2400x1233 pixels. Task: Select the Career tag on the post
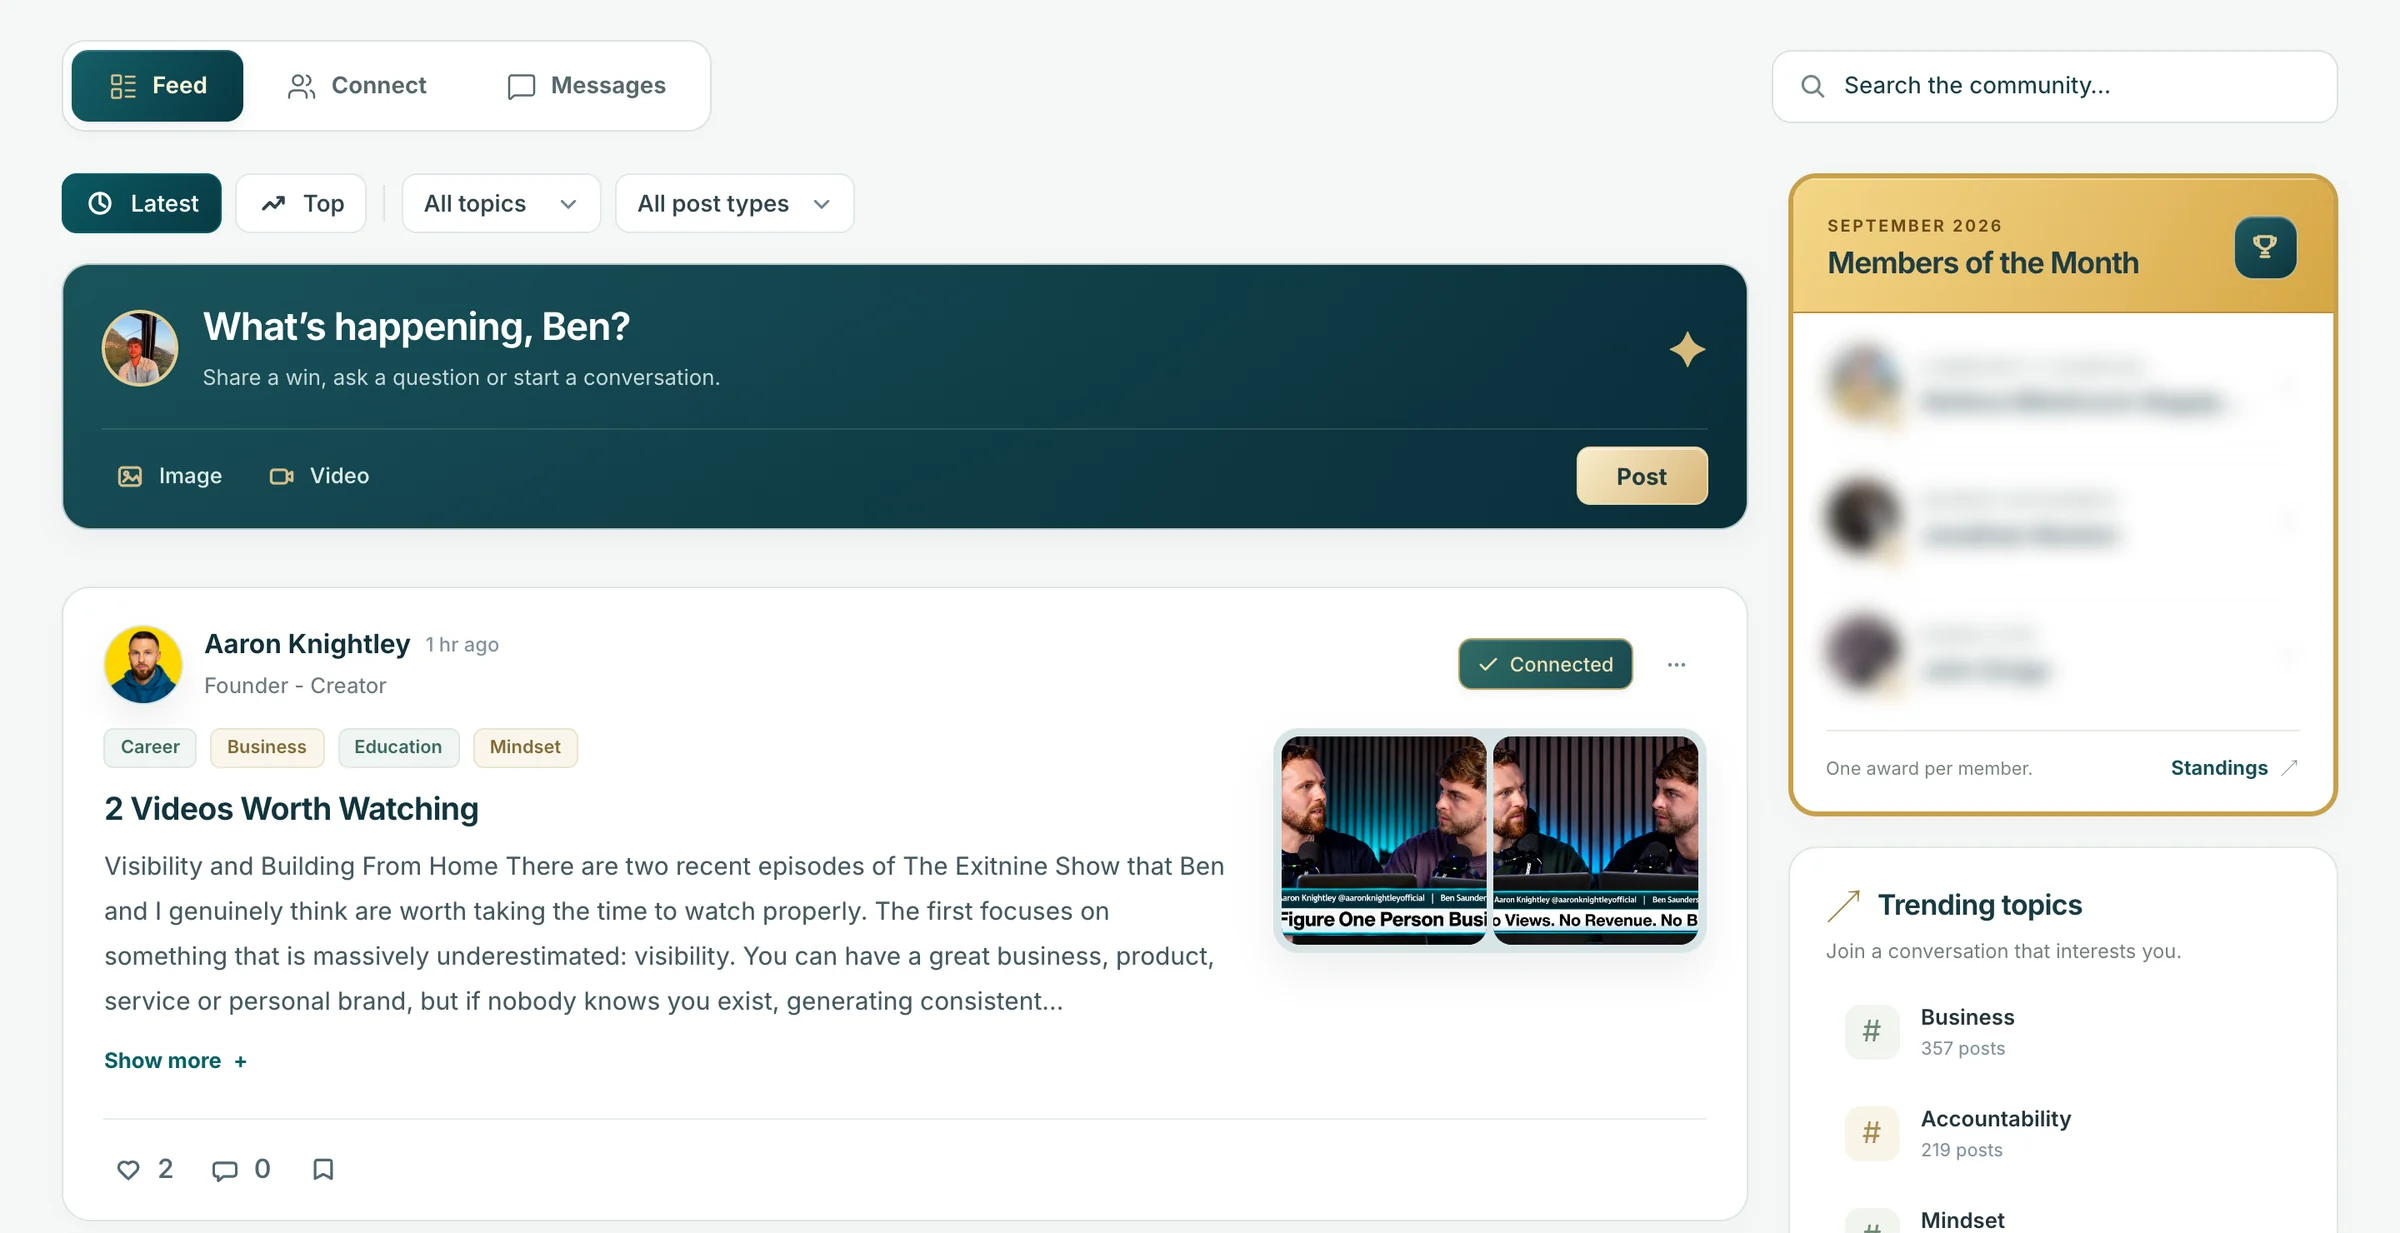coord(150,747)
